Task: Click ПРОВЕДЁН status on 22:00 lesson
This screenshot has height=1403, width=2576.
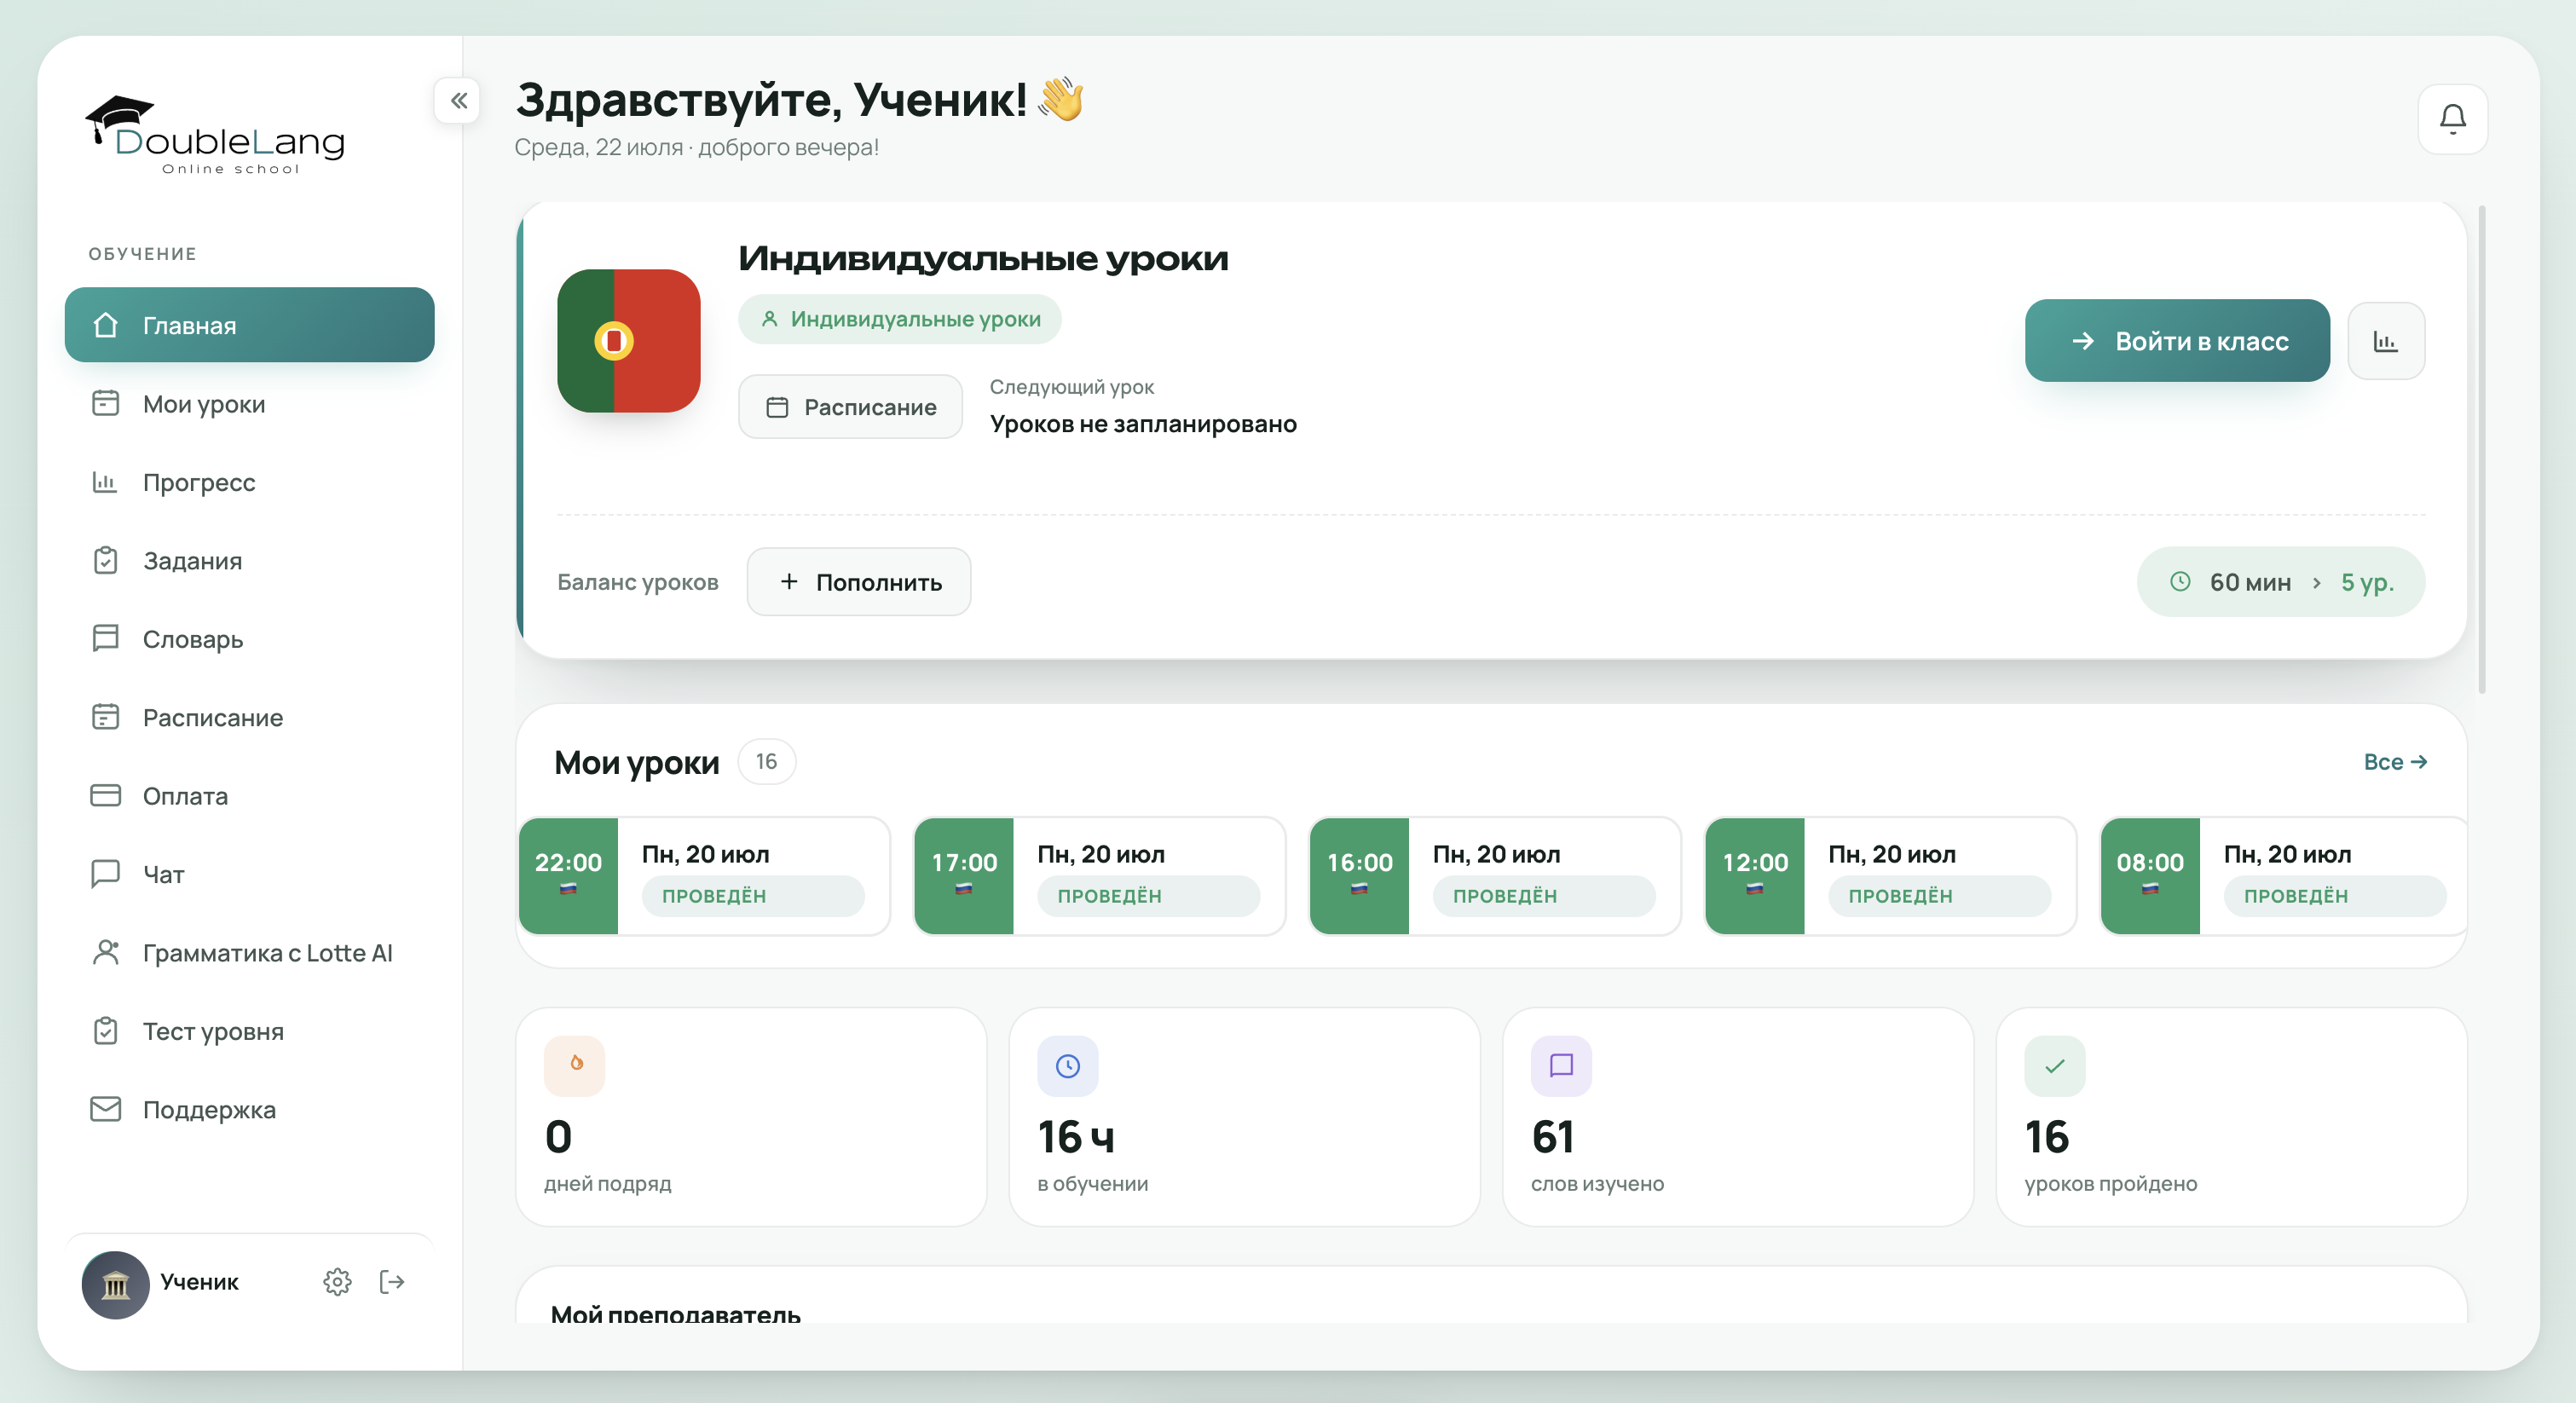Action: (752, 895)
